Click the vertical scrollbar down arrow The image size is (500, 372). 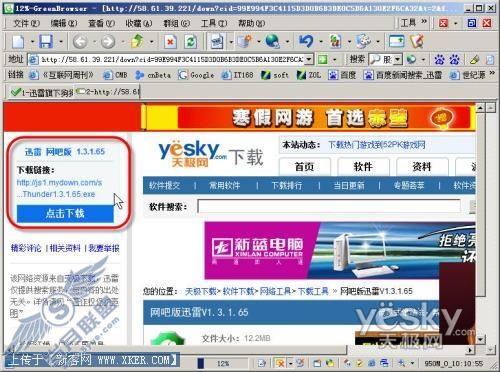480,340
